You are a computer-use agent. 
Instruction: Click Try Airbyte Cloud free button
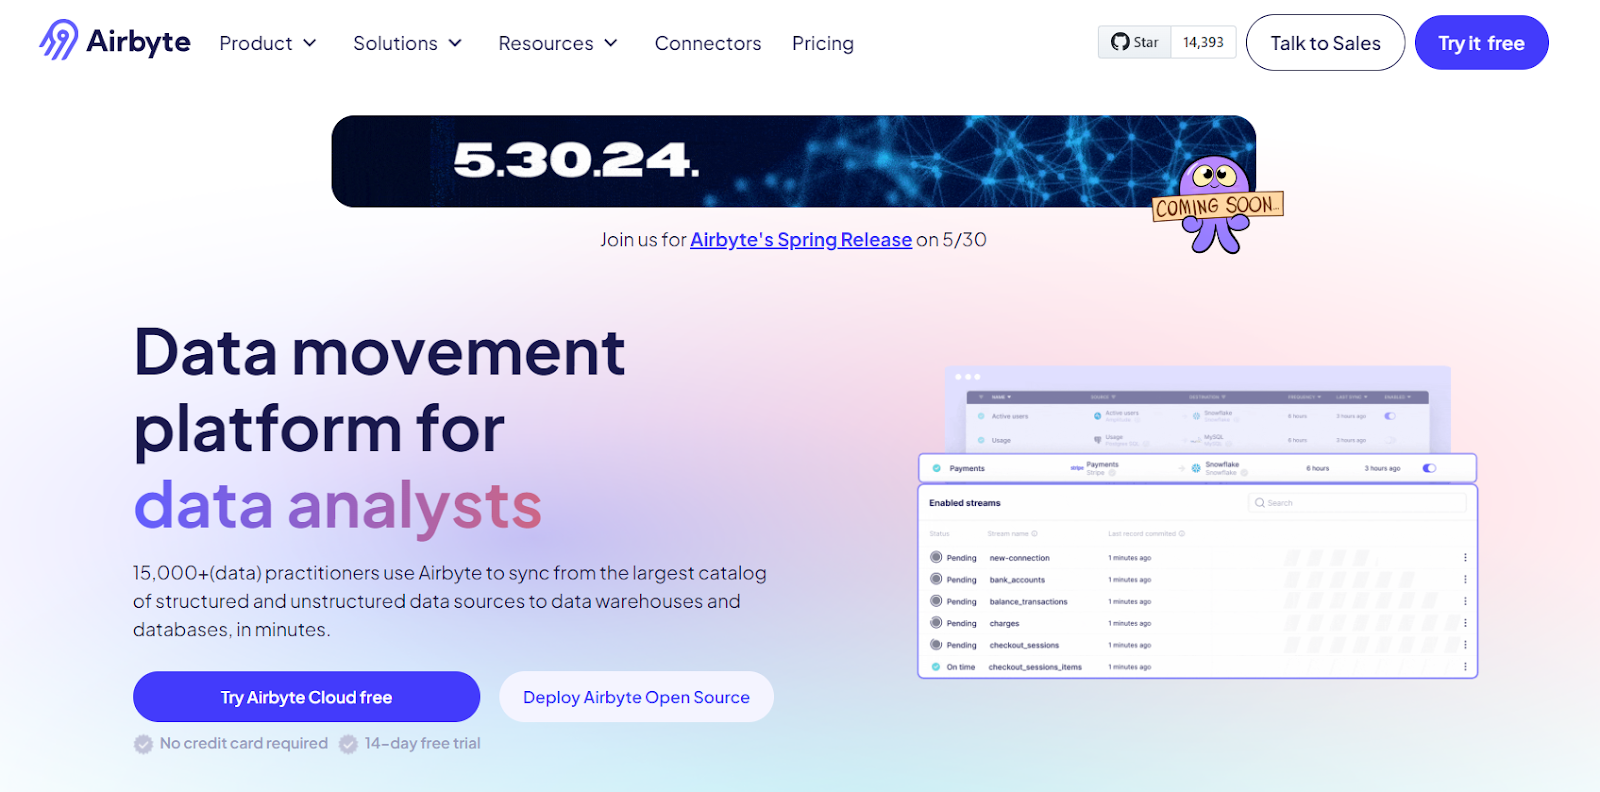(306, 697)
